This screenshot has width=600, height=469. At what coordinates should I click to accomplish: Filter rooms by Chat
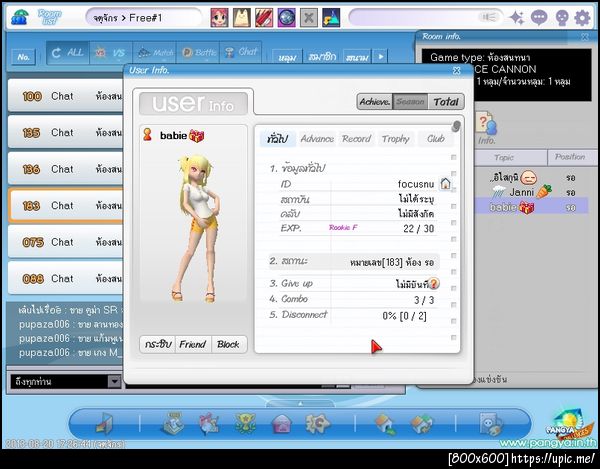(x=241, y=53)
